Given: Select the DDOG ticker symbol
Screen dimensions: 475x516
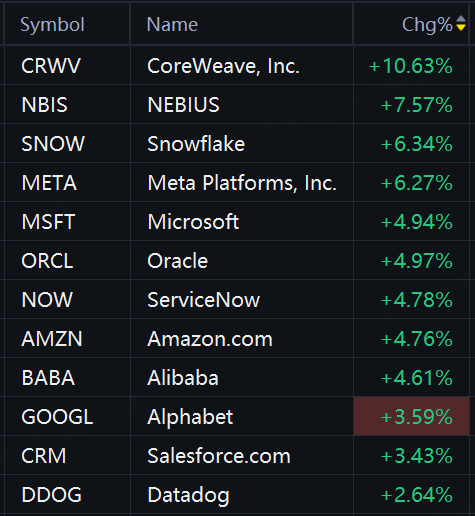Looking at the screenshot, I should [52, 495].
